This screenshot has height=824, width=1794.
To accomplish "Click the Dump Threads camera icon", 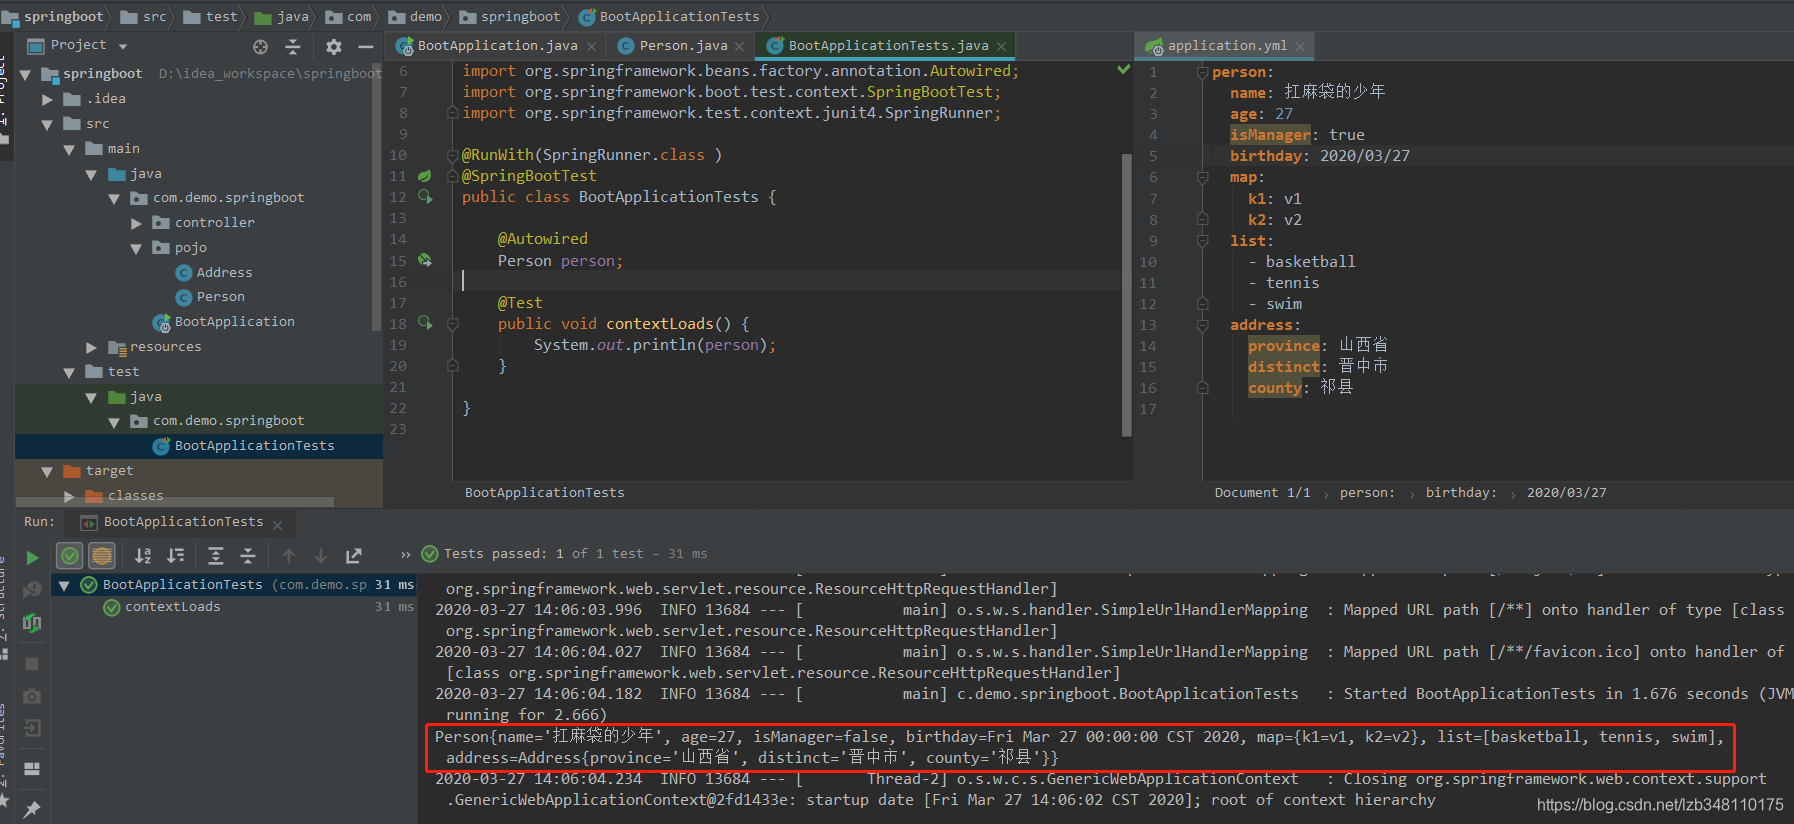I will tap(32, 695).
